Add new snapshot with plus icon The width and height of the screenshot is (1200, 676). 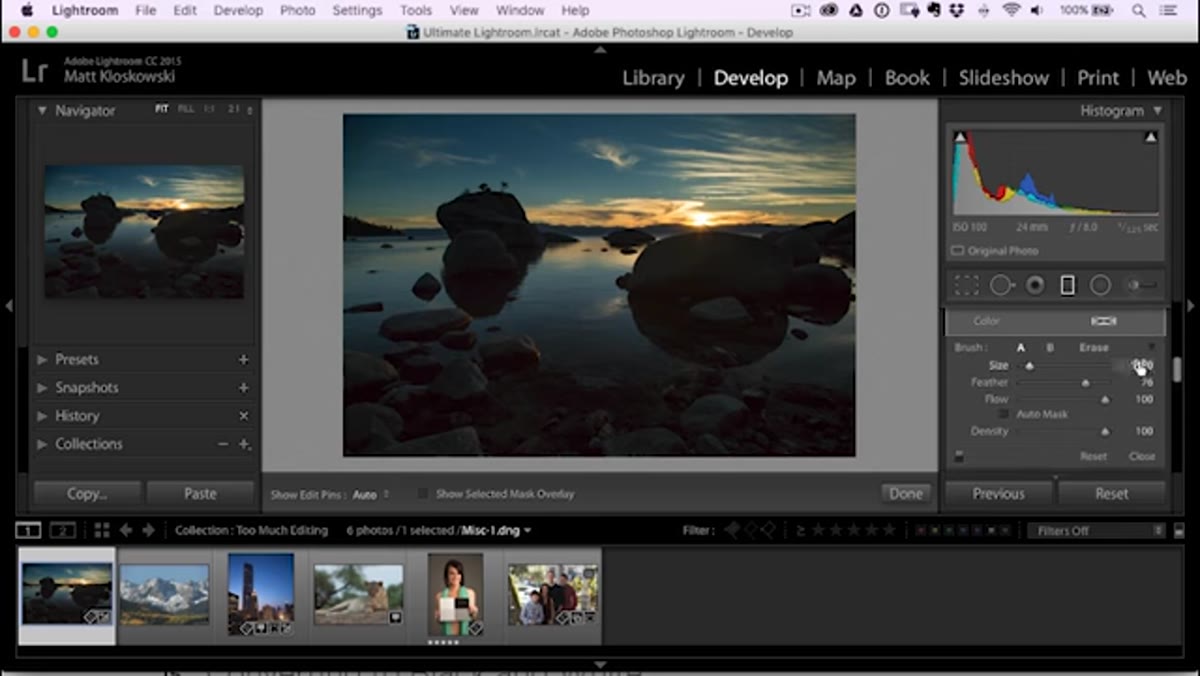pos(243,388)
